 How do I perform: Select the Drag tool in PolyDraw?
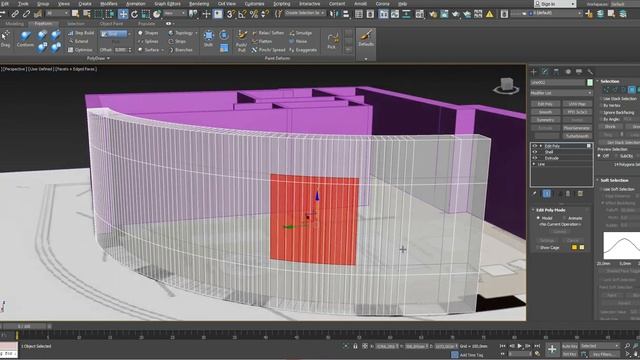[5, 39]
